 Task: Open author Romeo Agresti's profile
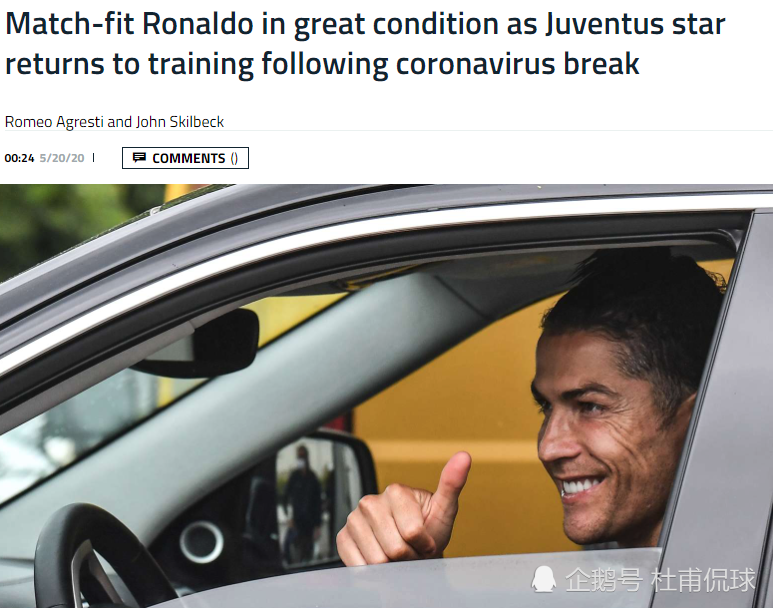pos(54,122)
